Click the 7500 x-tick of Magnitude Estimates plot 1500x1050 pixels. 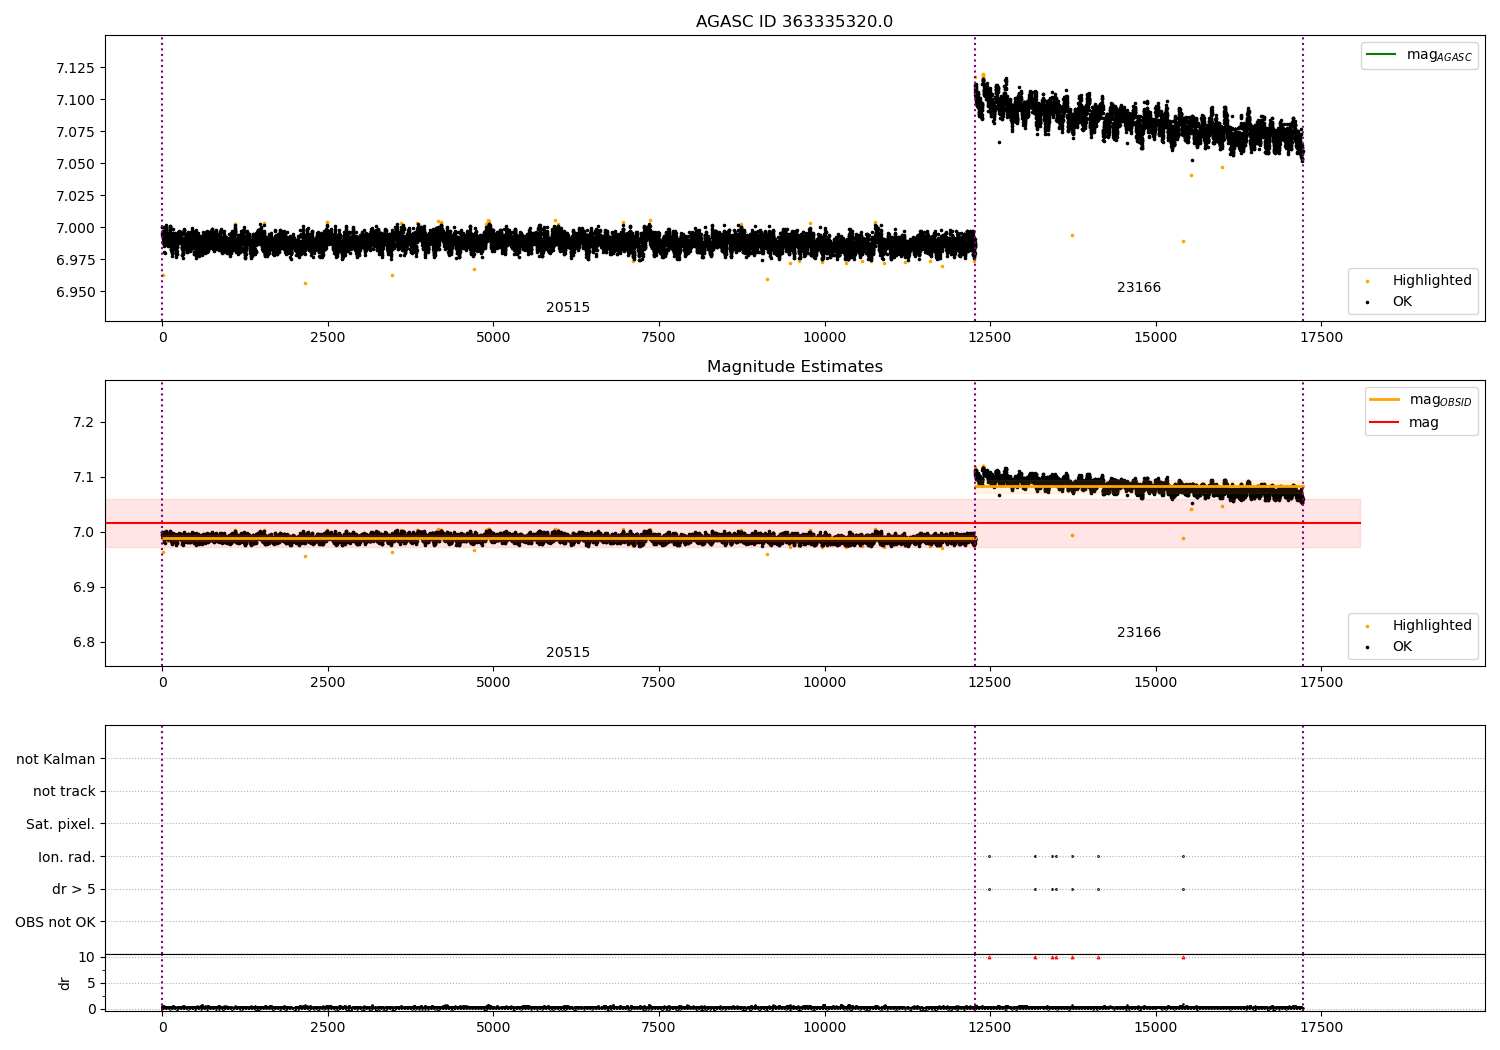[x=658, y=683]
